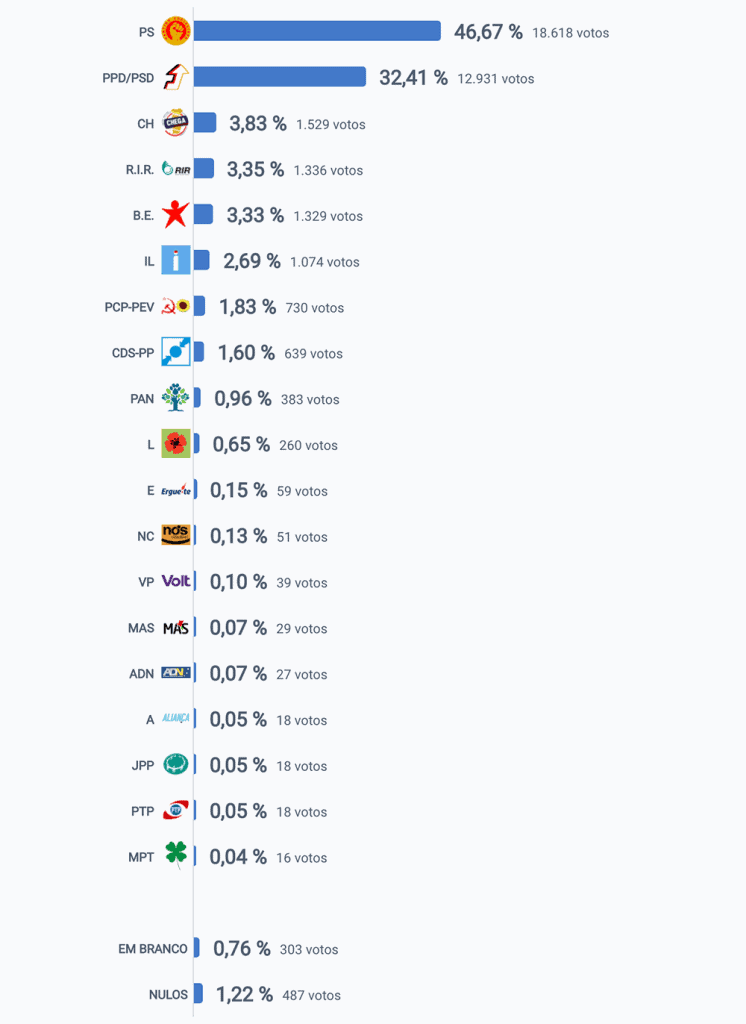Click the ADN blue party logo
This screenshot has width=746, height=1024.
[x=176, y=672]
